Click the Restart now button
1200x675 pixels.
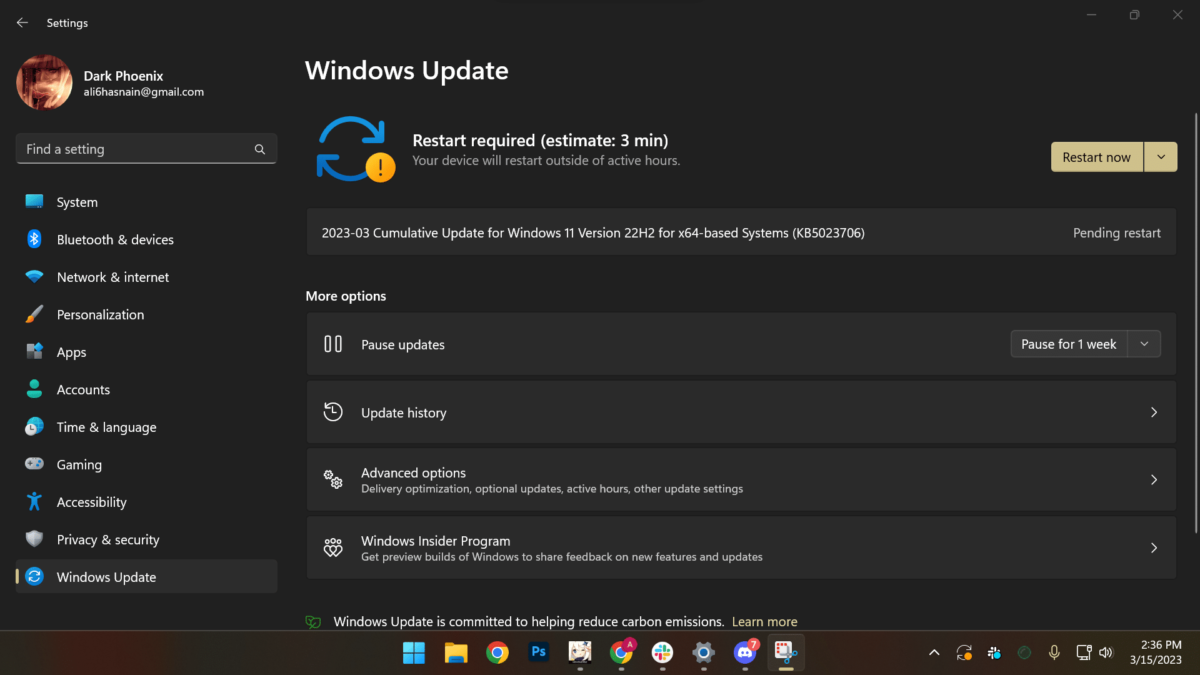(1096, 157)
